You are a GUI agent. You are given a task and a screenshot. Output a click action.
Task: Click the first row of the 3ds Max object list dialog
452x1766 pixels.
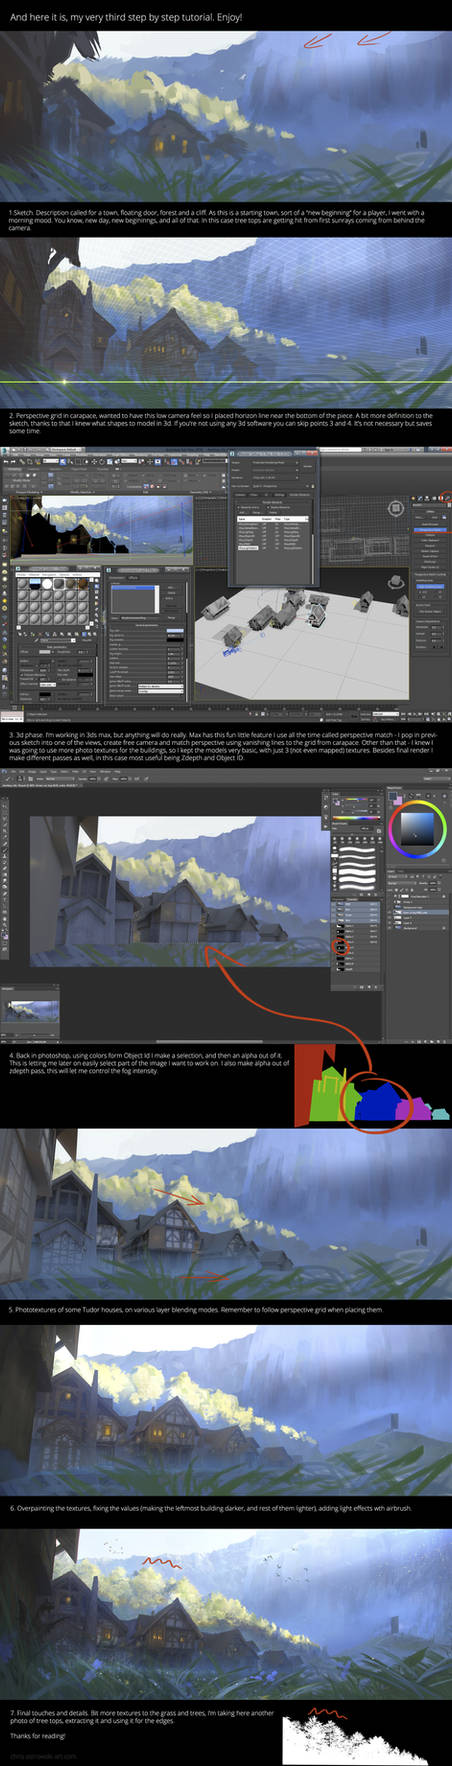(x=272, y=524)
